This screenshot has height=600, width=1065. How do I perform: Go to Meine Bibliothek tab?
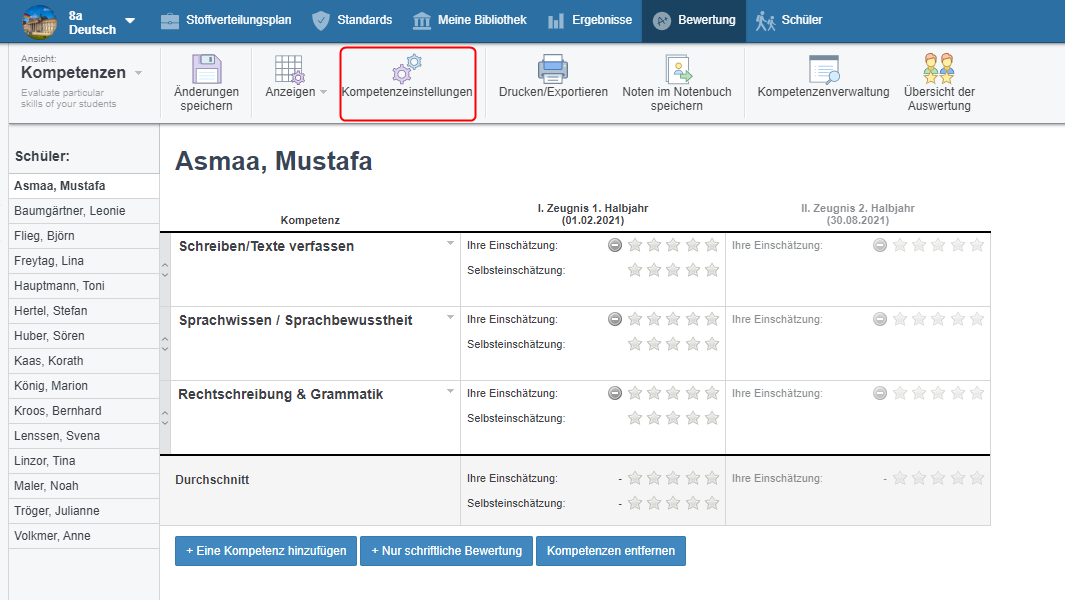(469, 20)
